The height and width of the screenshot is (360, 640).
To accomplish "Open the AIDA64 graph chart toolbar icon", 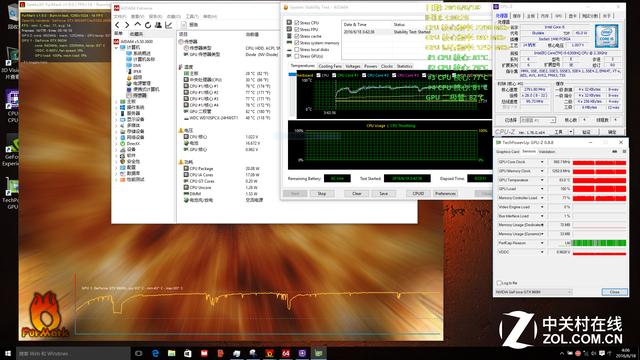I will coord(169,25).
